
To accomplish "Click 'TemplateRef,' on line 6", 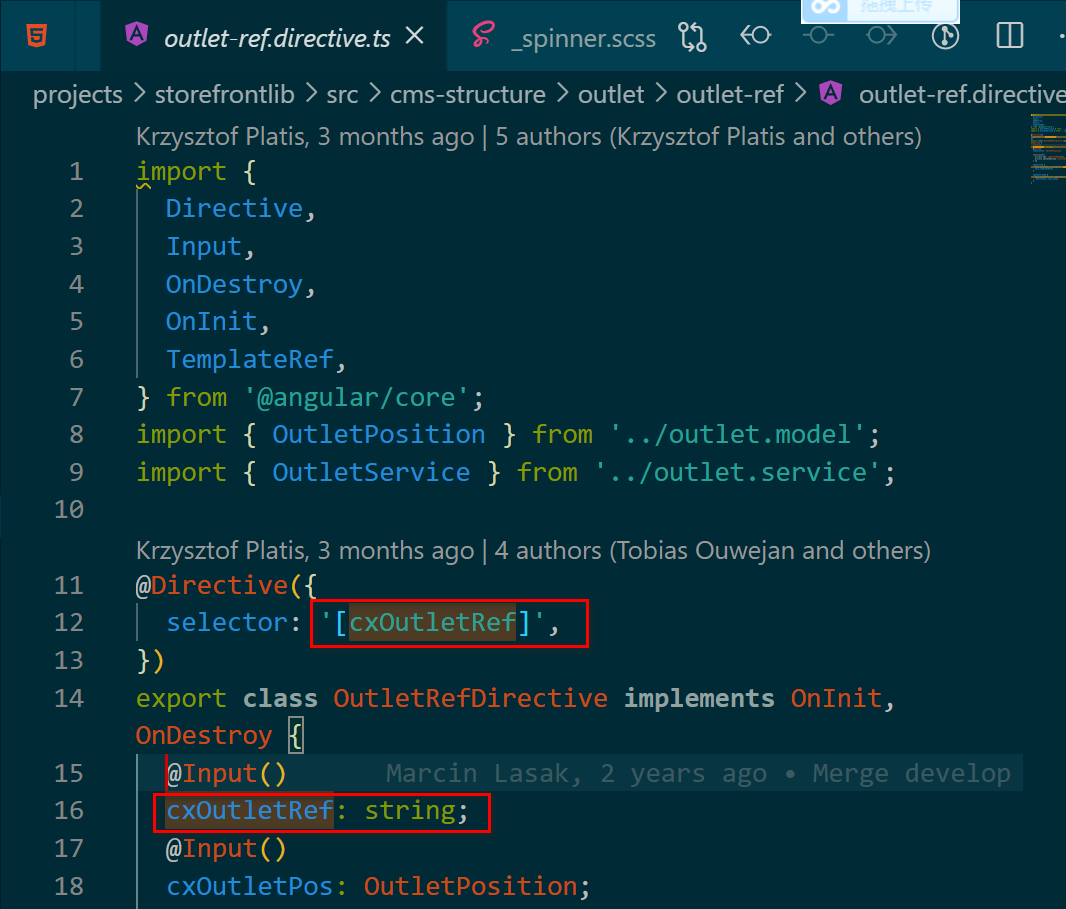I will pyautogui.click(x=256, y=360).
